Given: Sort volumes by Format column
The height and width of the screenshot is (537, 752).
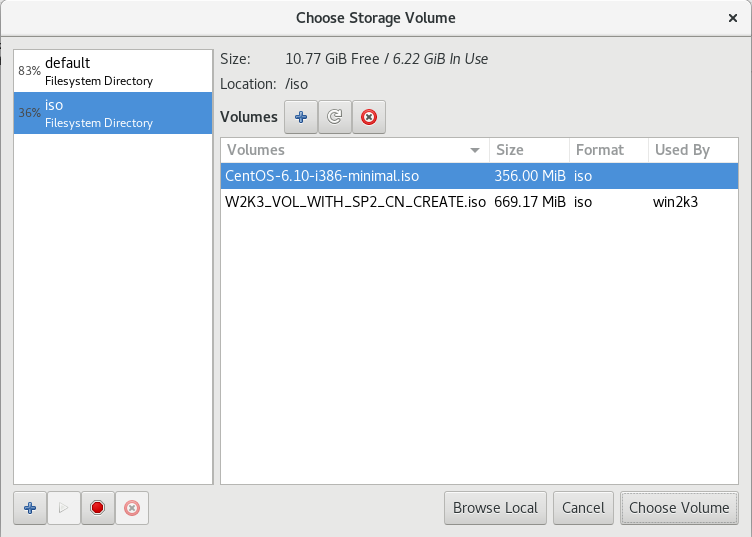Looking at the screenshot, I should (x=607, y=150).
